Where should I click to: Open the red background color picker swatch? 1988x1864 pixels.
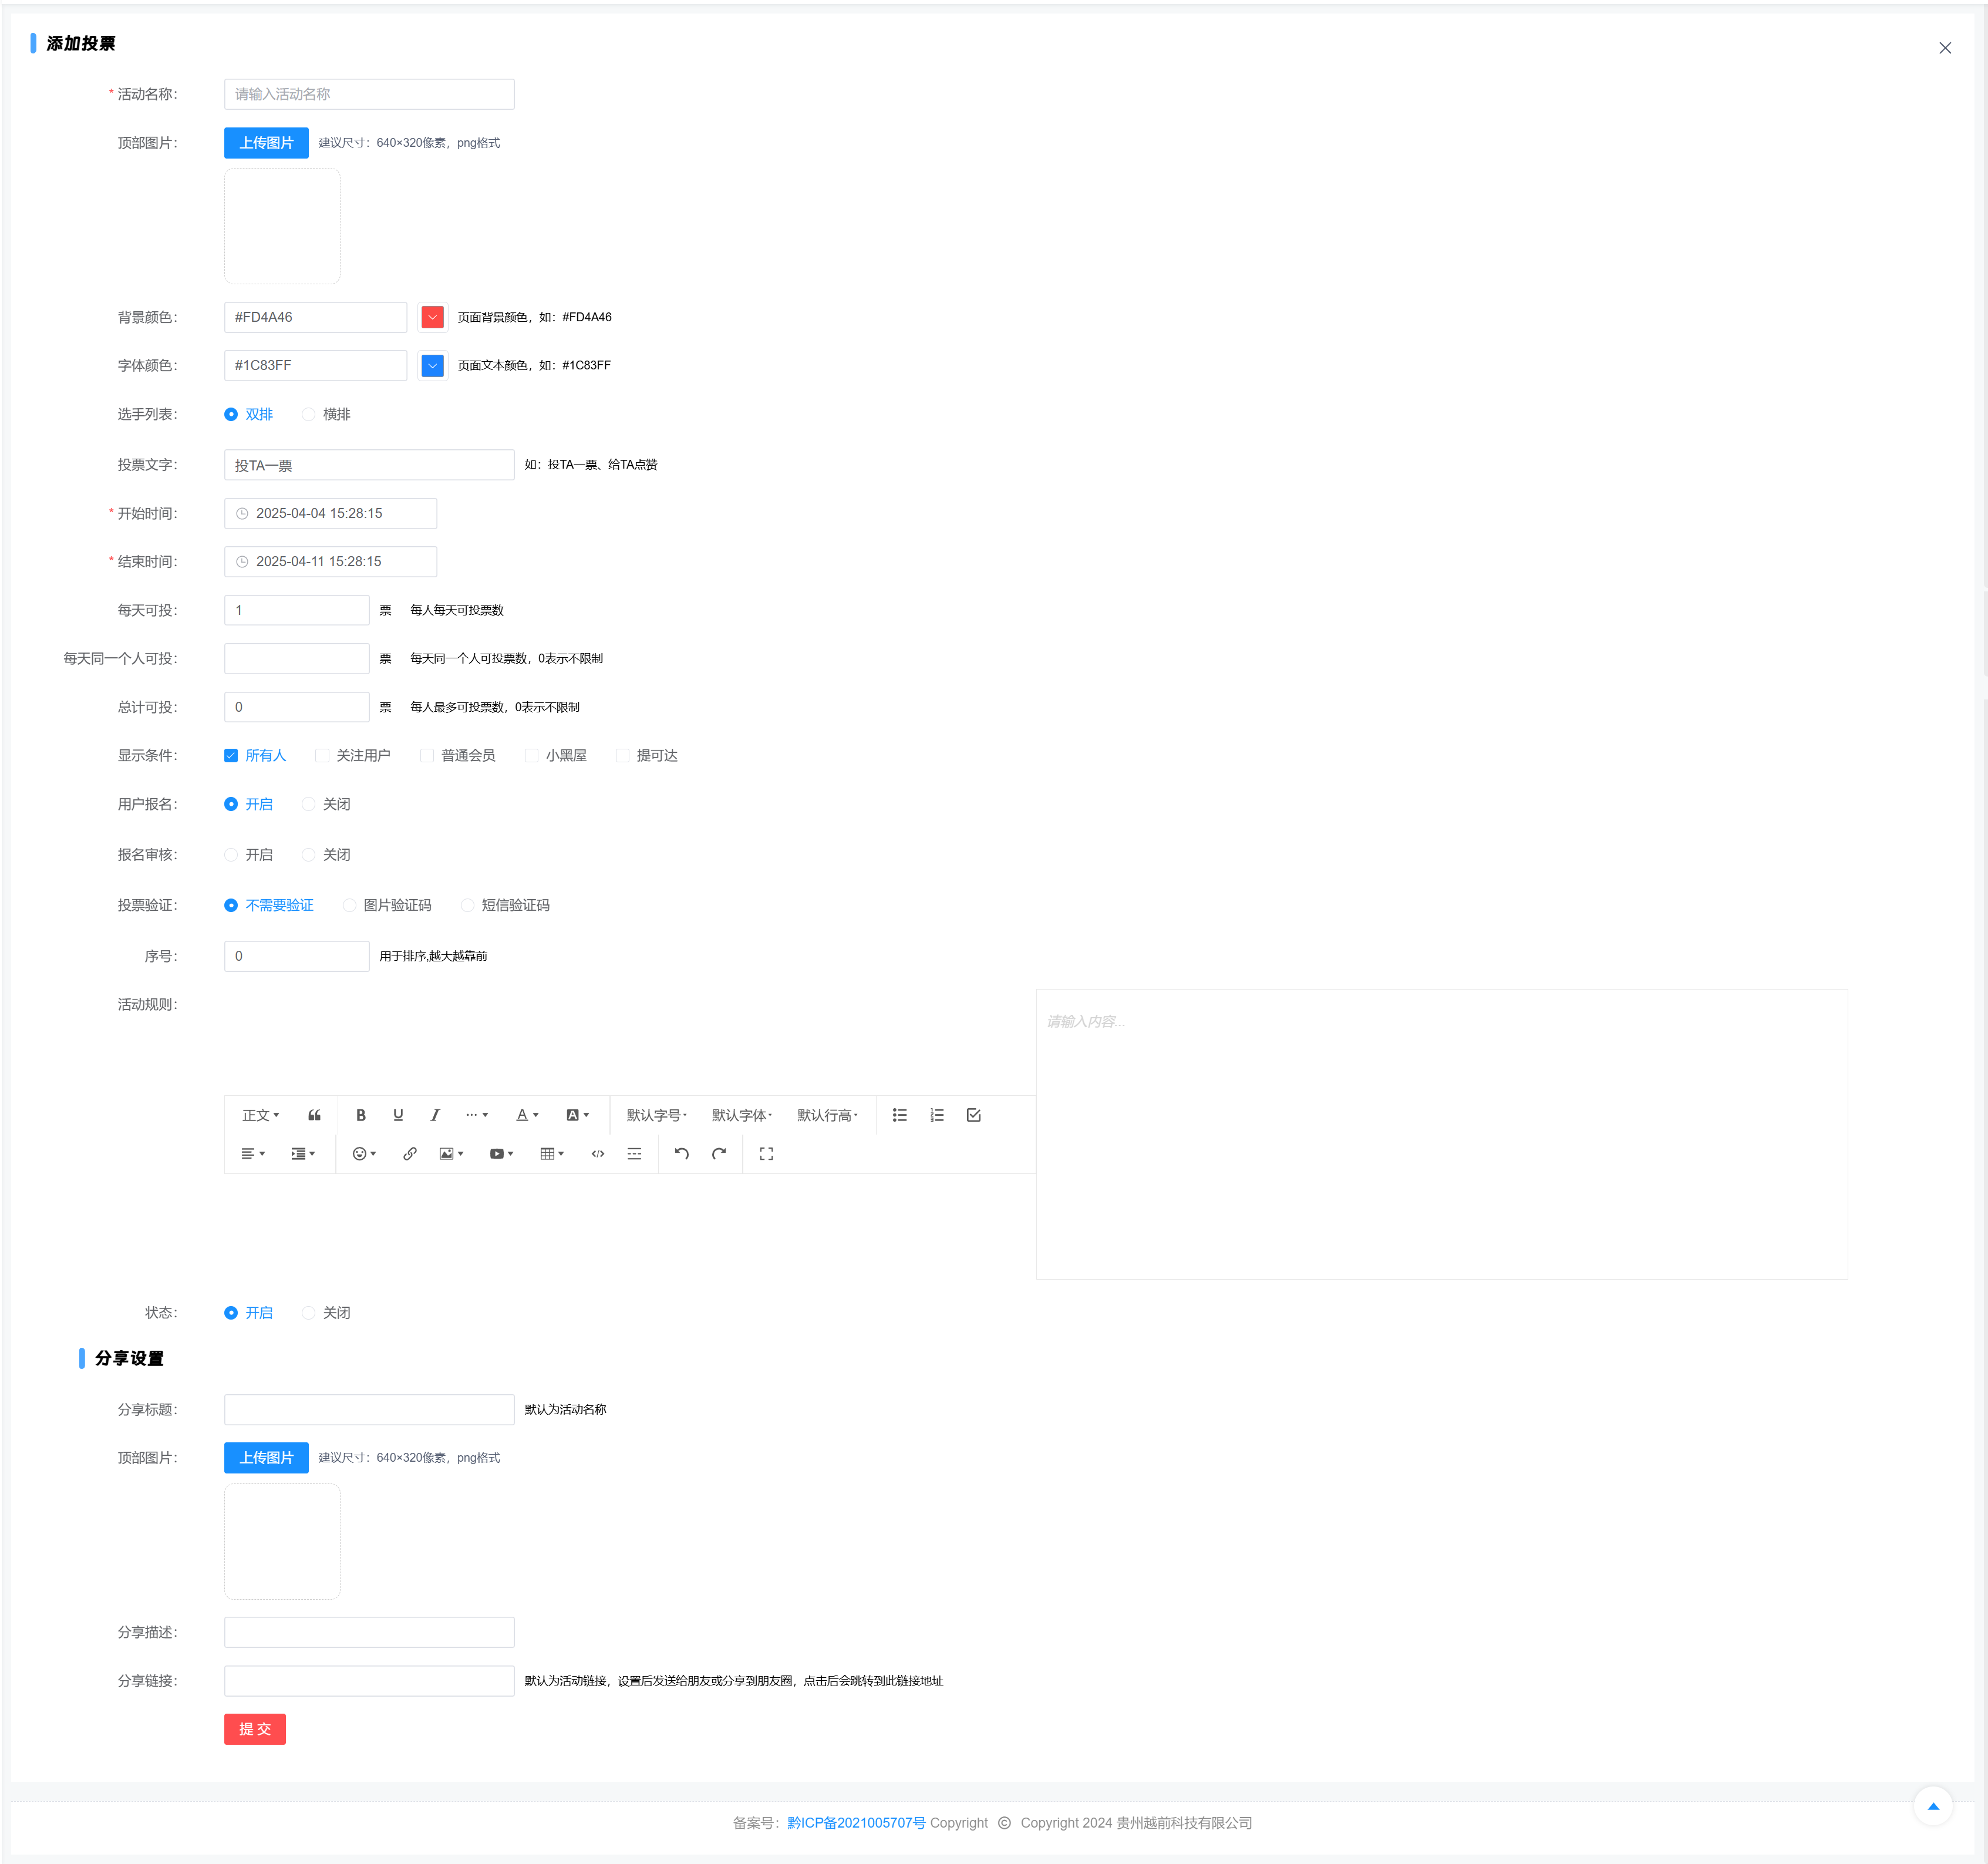(432, 317)
